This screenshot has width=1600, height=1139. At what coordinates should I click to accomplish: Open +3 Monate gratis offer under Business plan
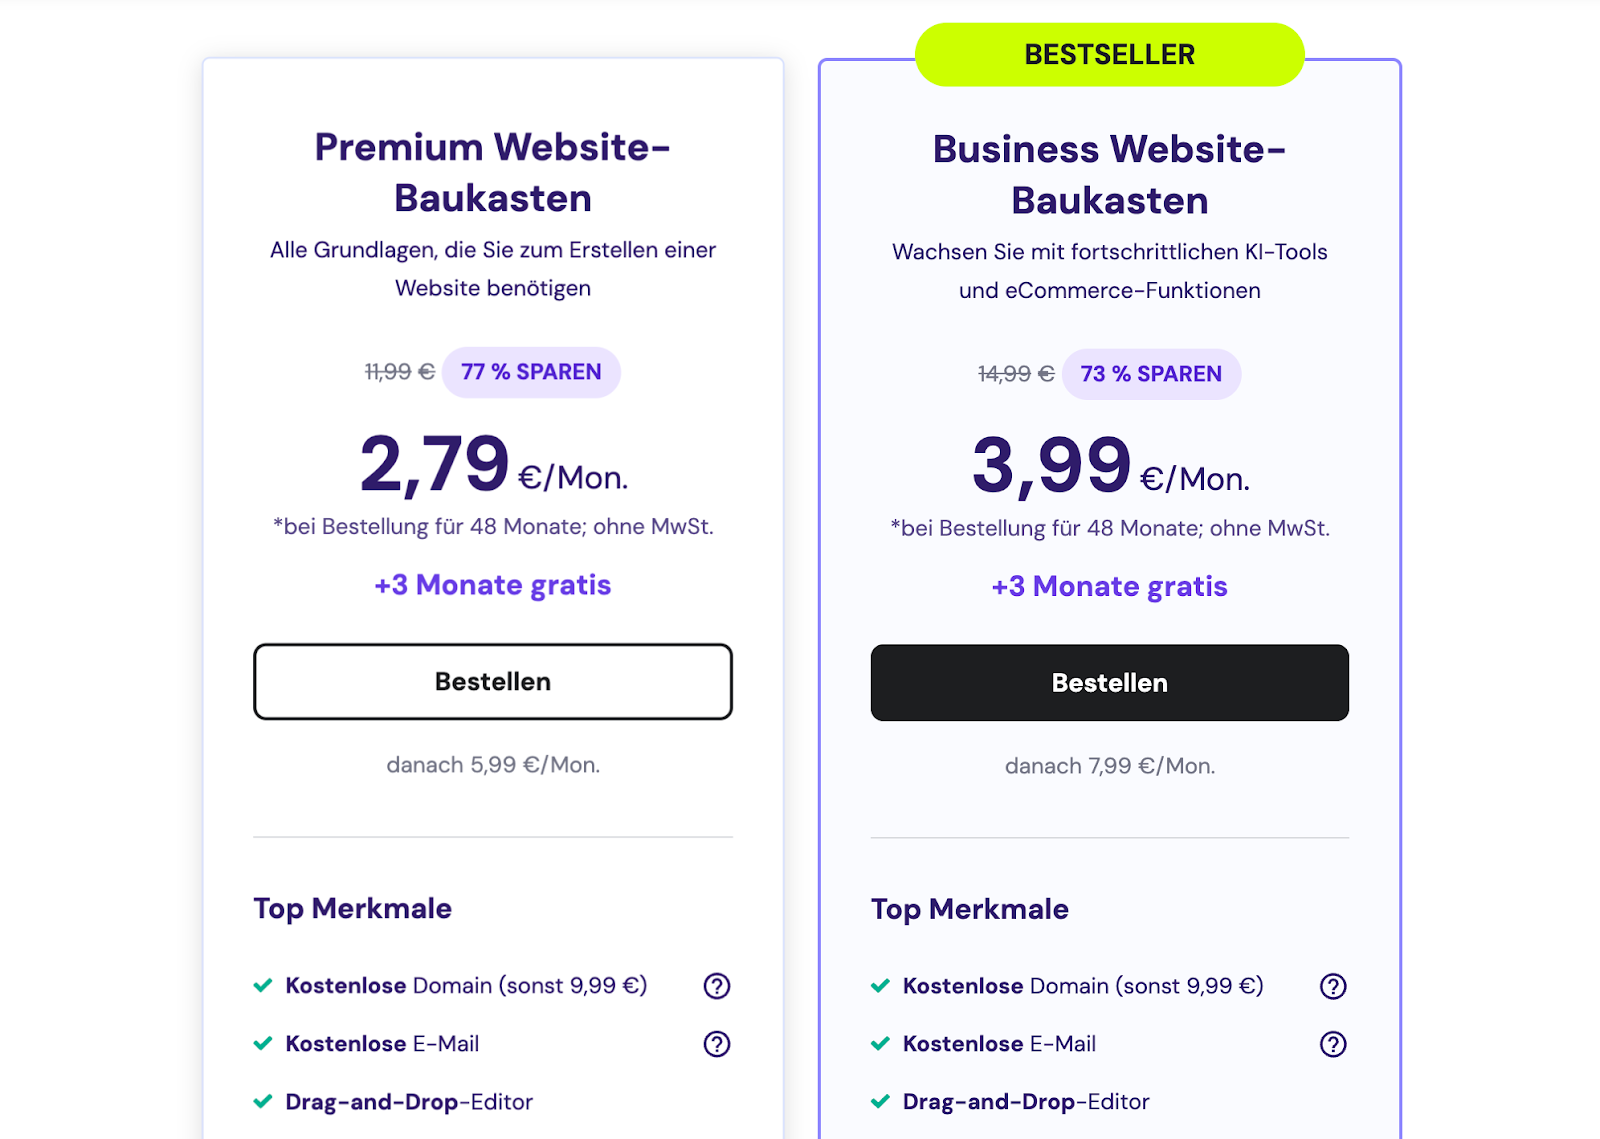point(1108,586)
